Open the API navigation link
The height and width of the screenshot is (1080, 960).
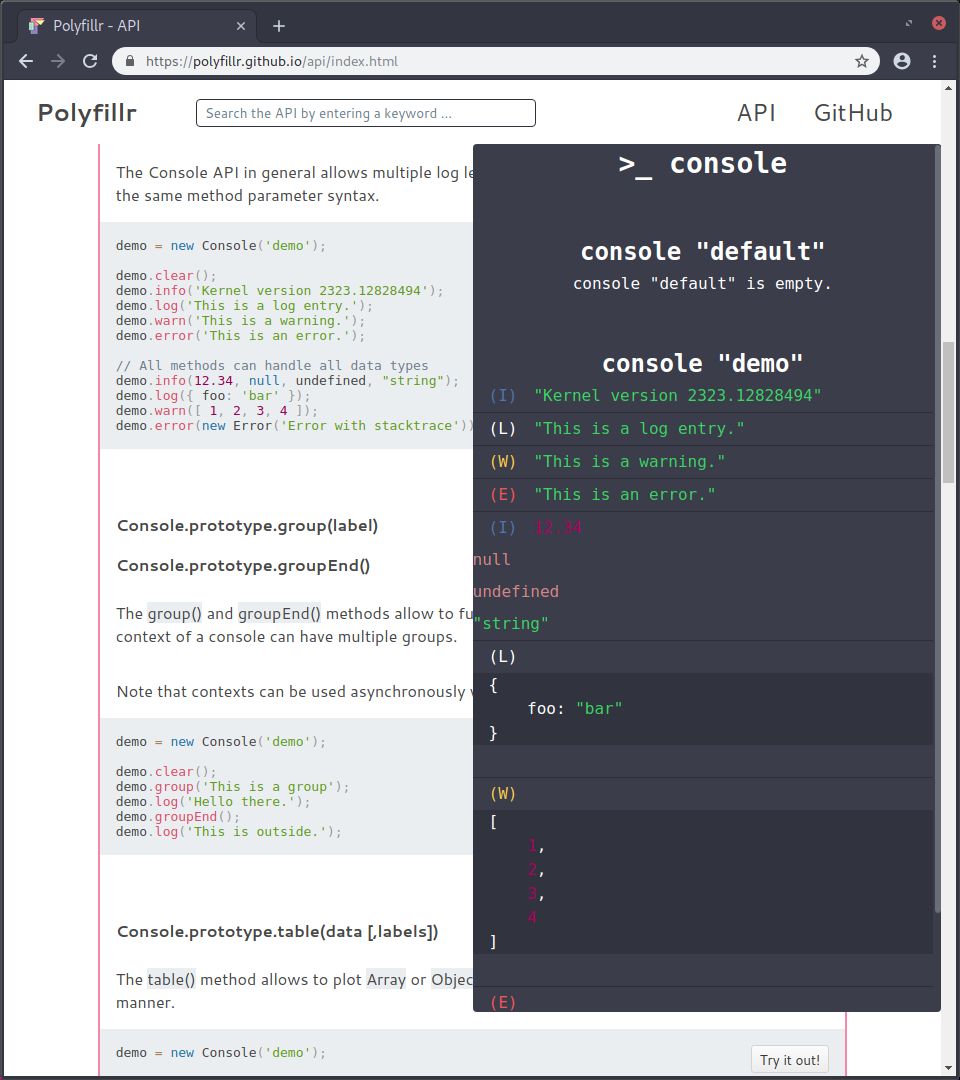click(756, 113)
